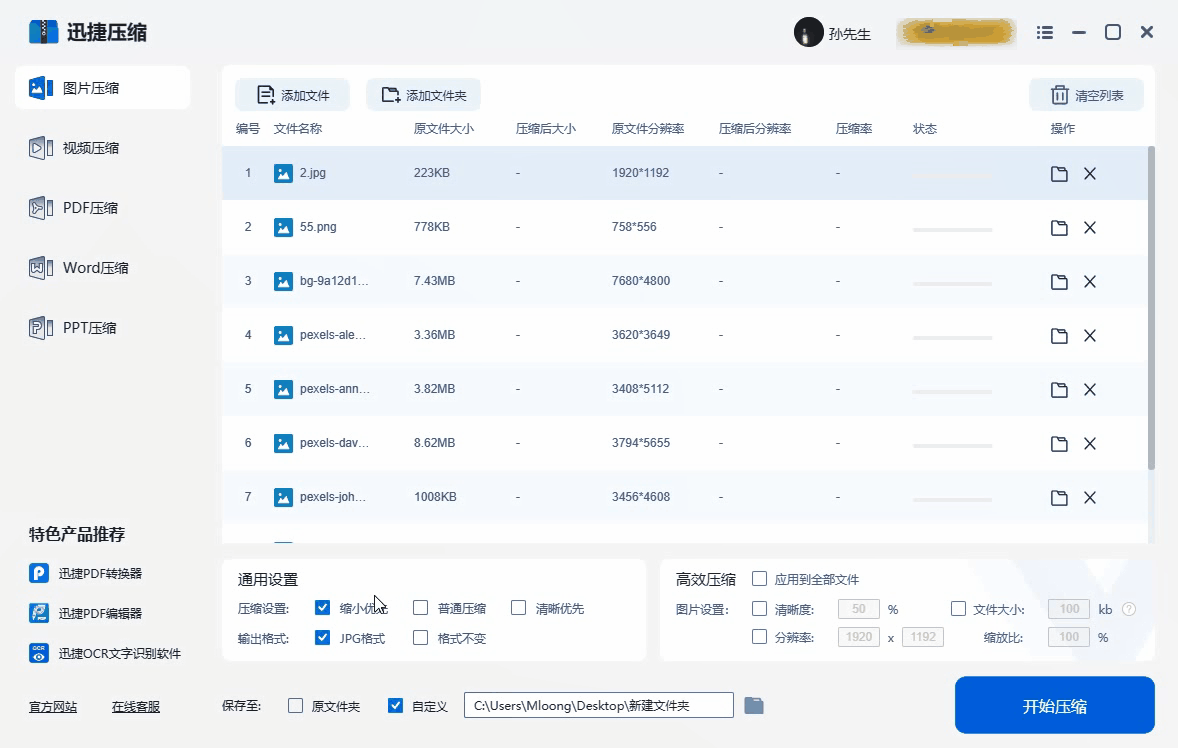Image resolution: width=1178 pixels, height=748 pixels.
Task: Click the 添加文件 add file button
Action: pyautogui.click(x=292, y=95)
